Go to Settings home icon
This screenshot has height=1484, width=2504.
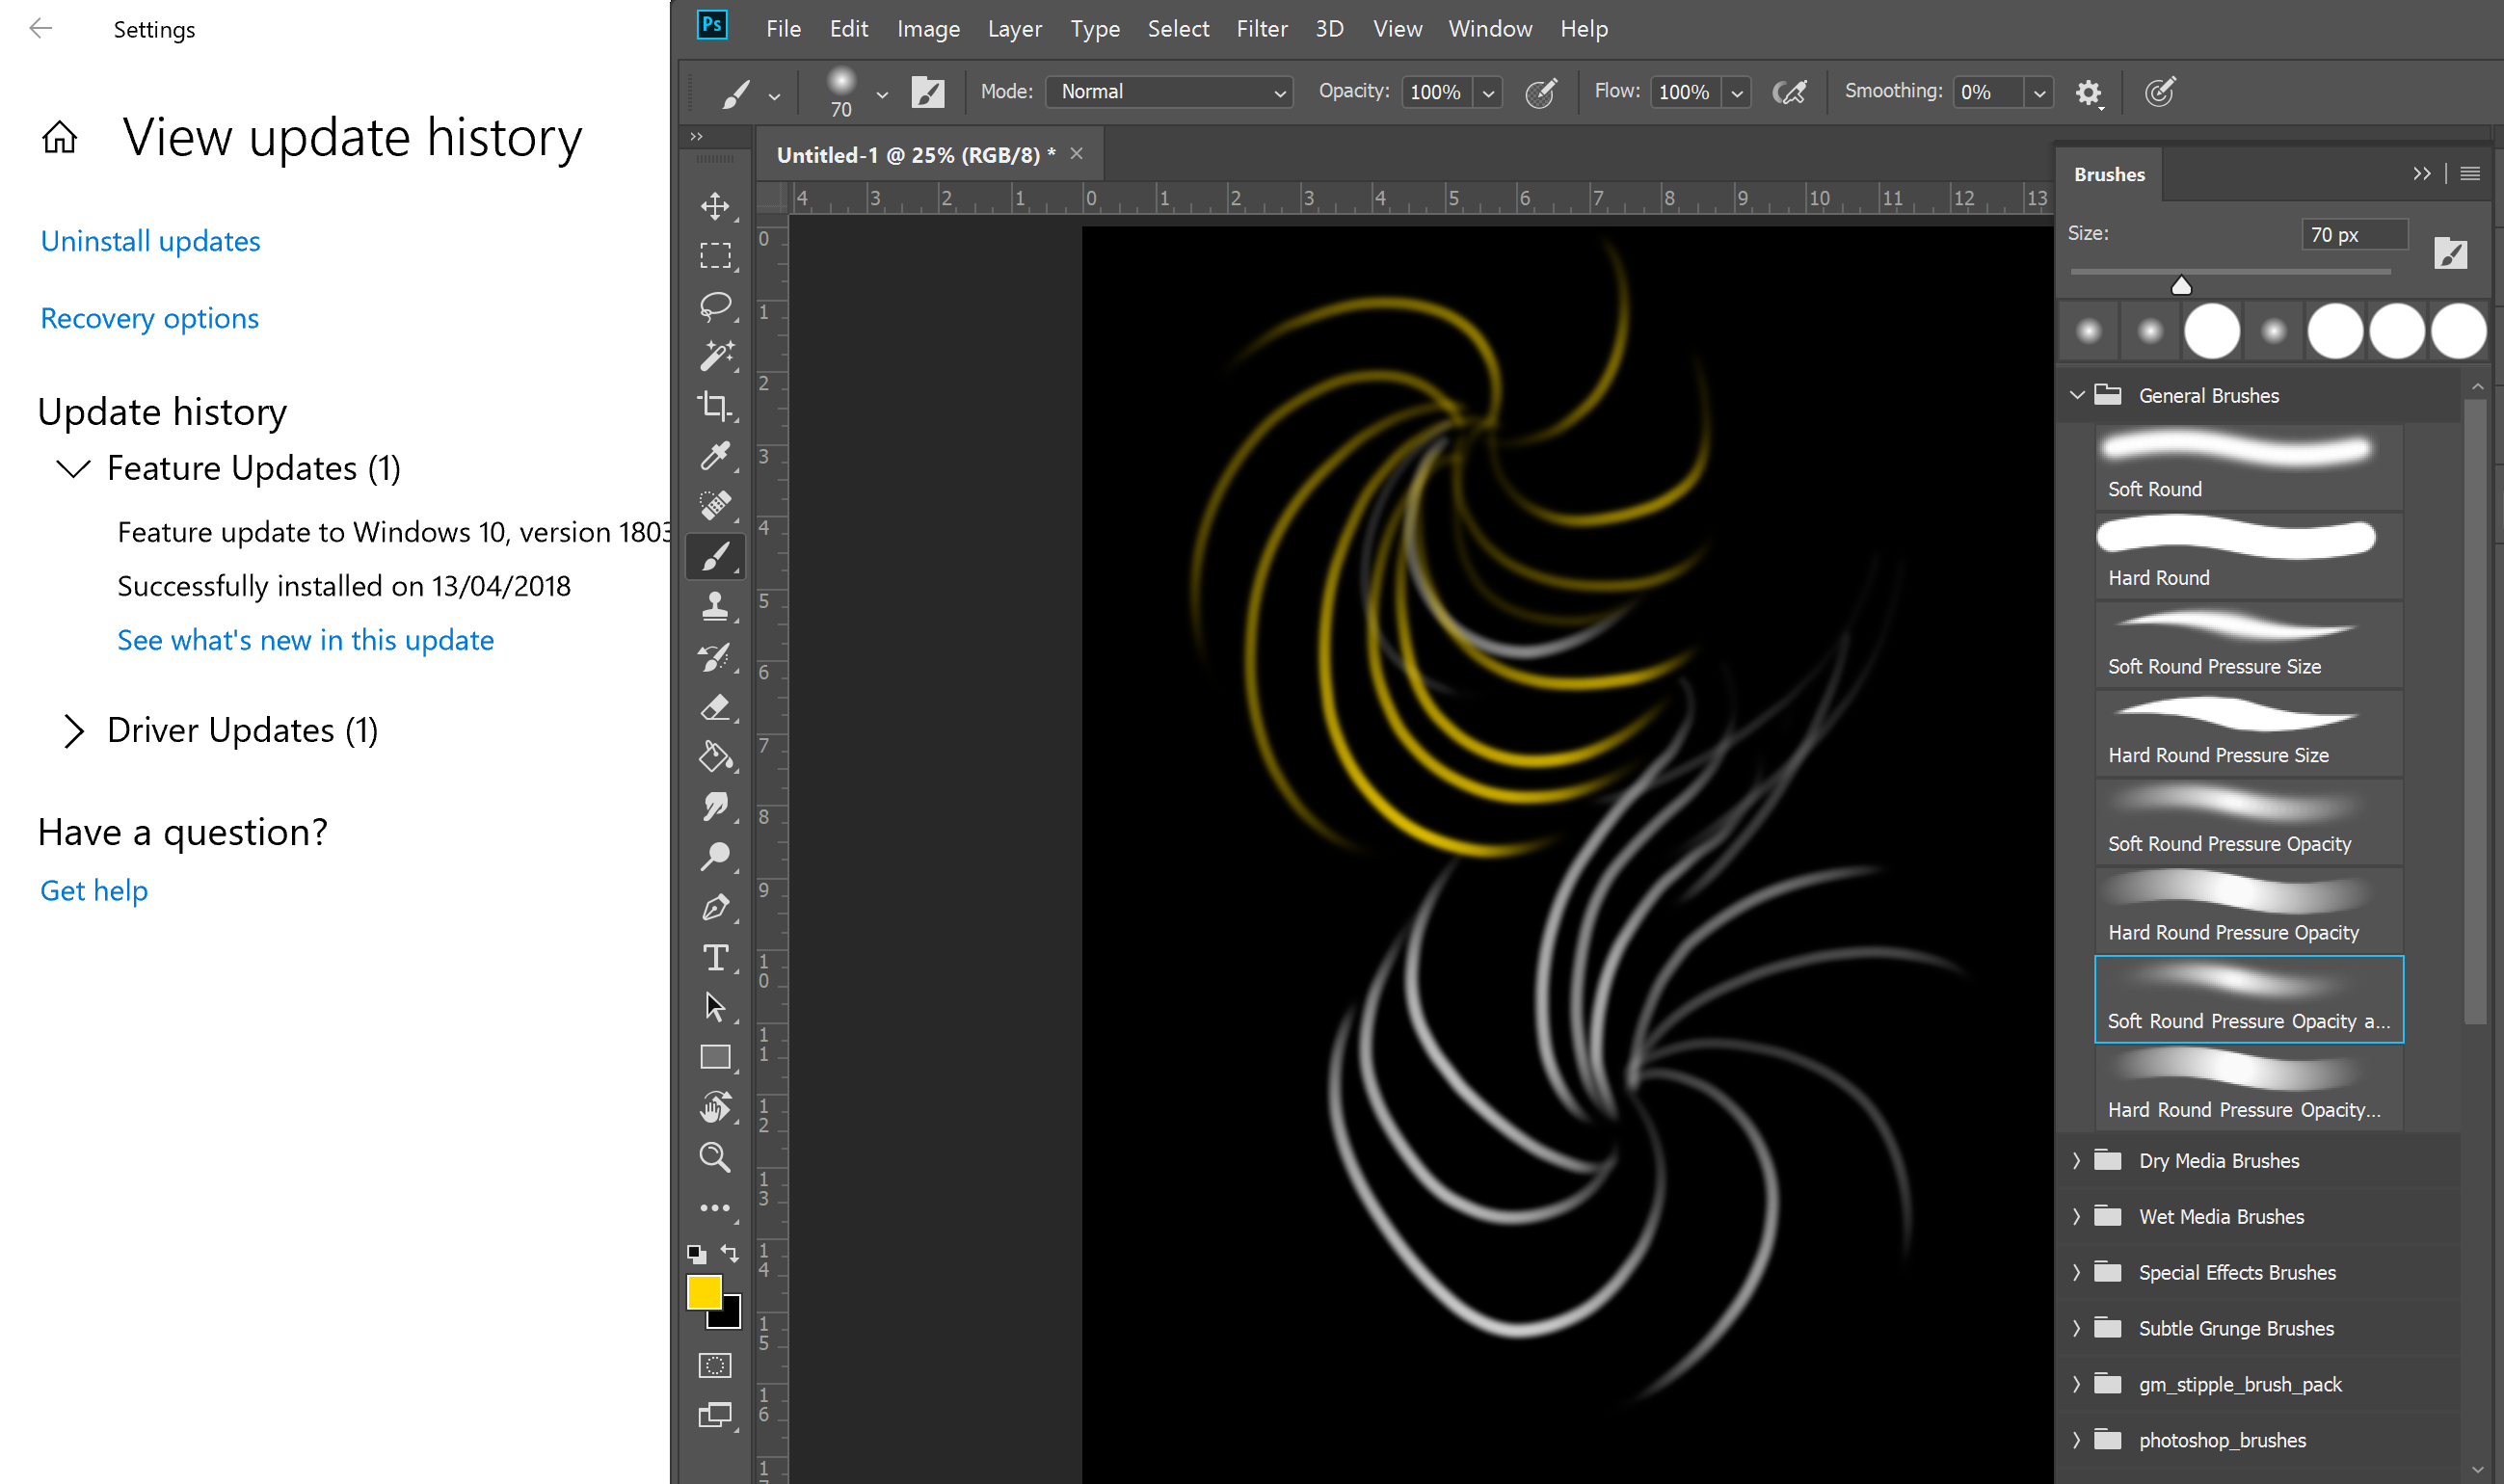[x=59, y=137]
